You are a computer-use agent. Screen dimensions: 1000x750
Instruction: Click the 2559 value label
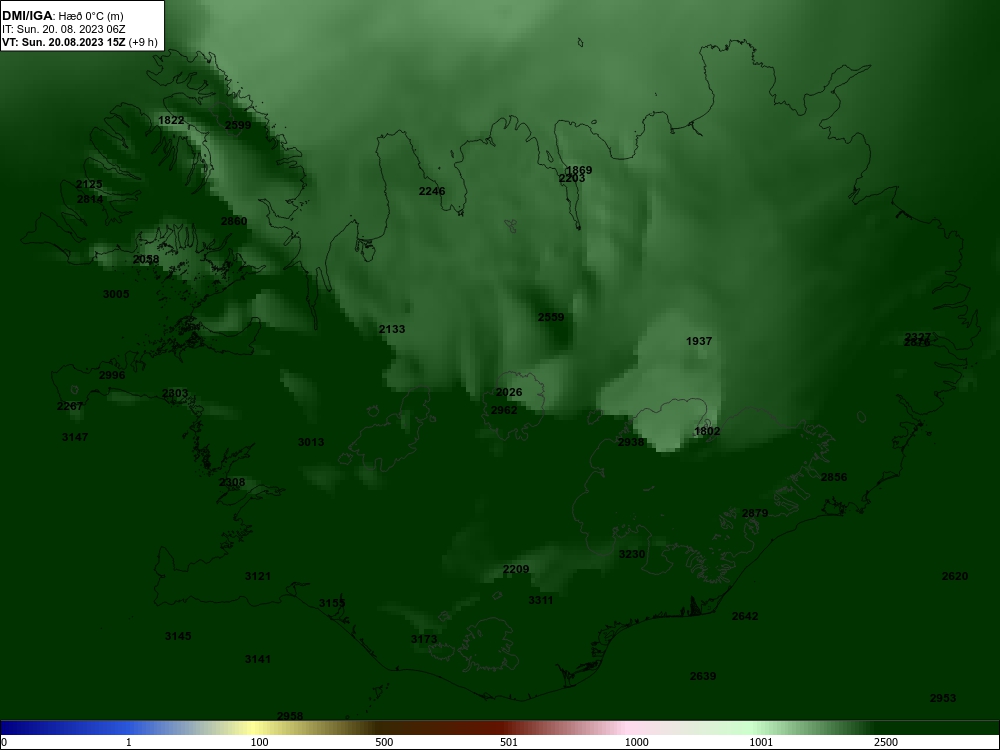click(551, 318)
